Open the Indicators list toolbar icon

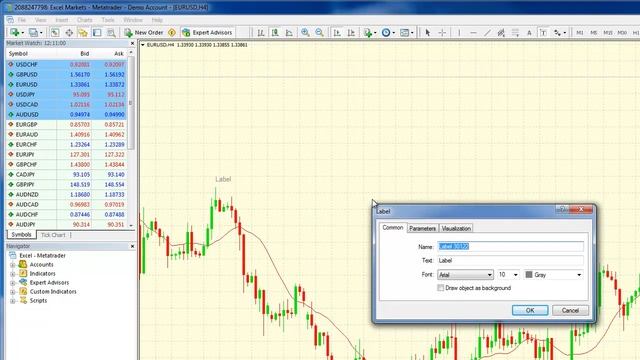point(369,33)
